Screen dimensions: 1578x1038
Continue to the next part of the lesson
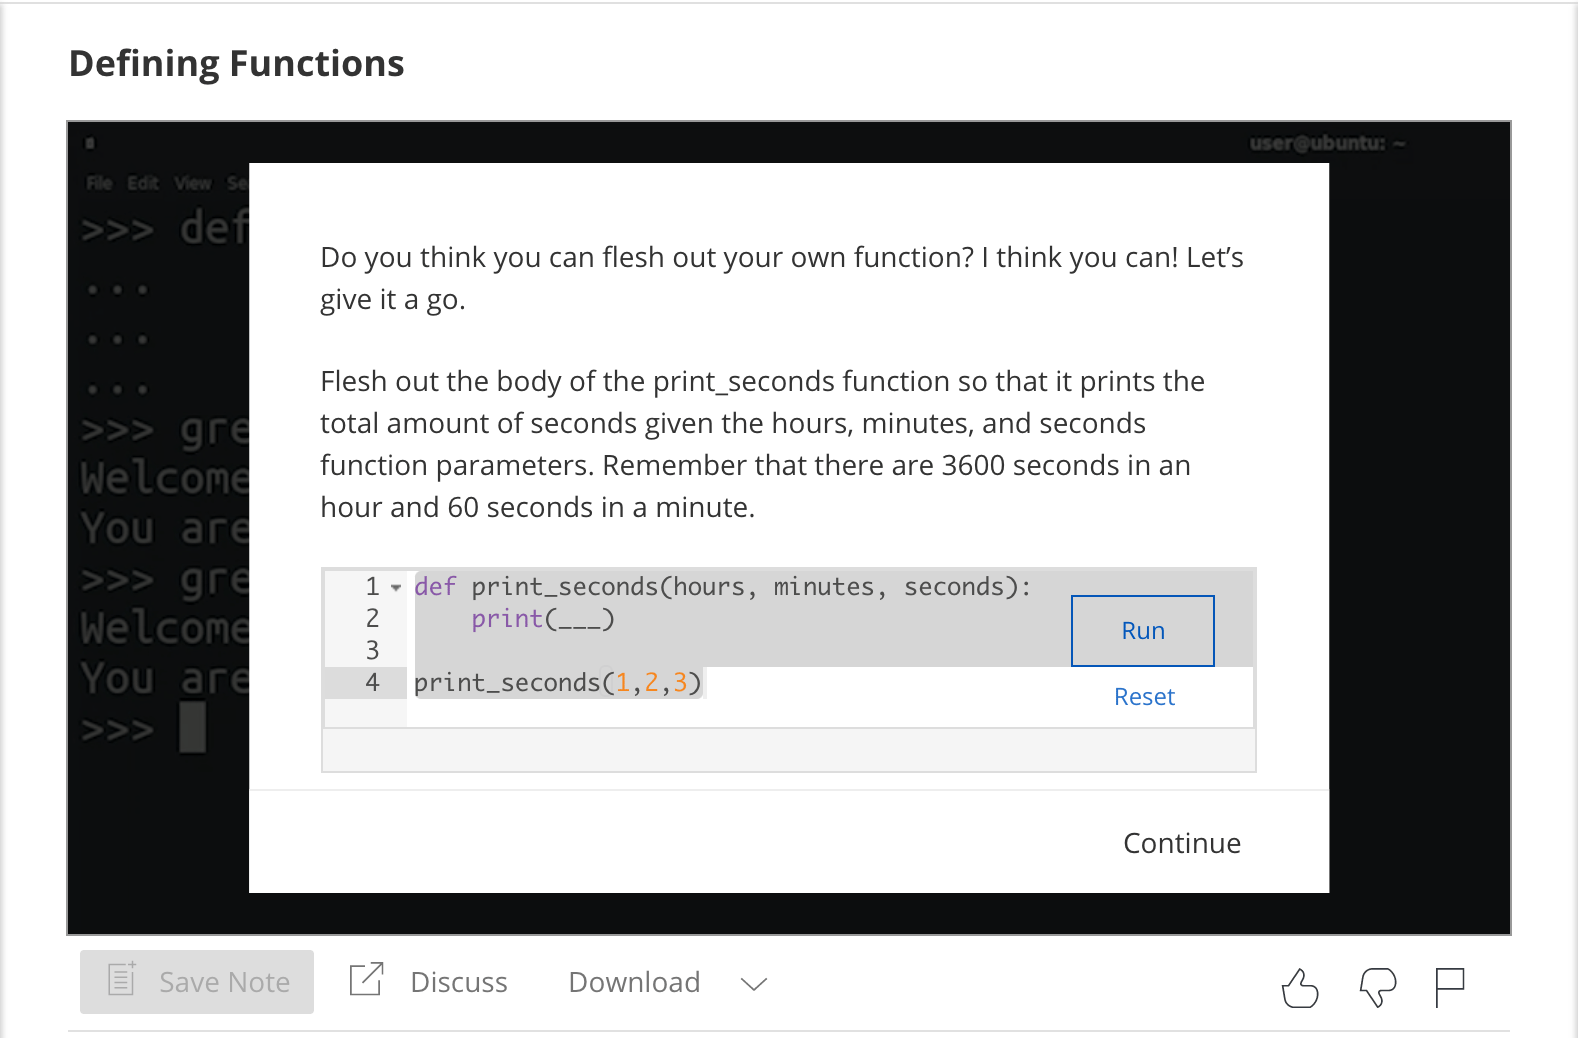click(x=1182, y=843)
